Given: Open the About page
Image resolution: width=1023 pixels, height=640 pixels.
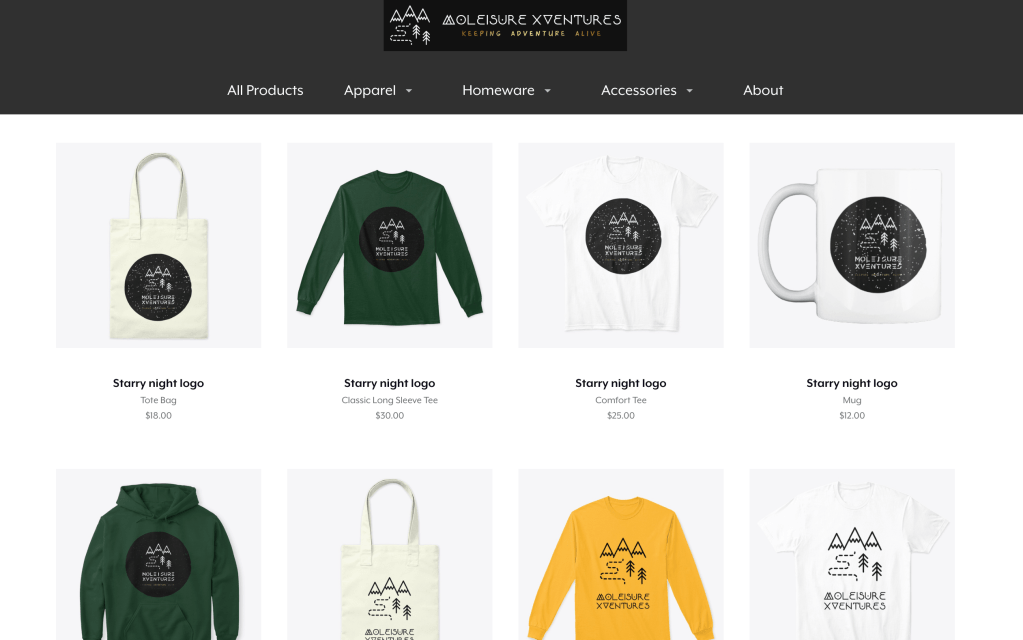Looking at the screenshot, I should [x=763, y=90].
